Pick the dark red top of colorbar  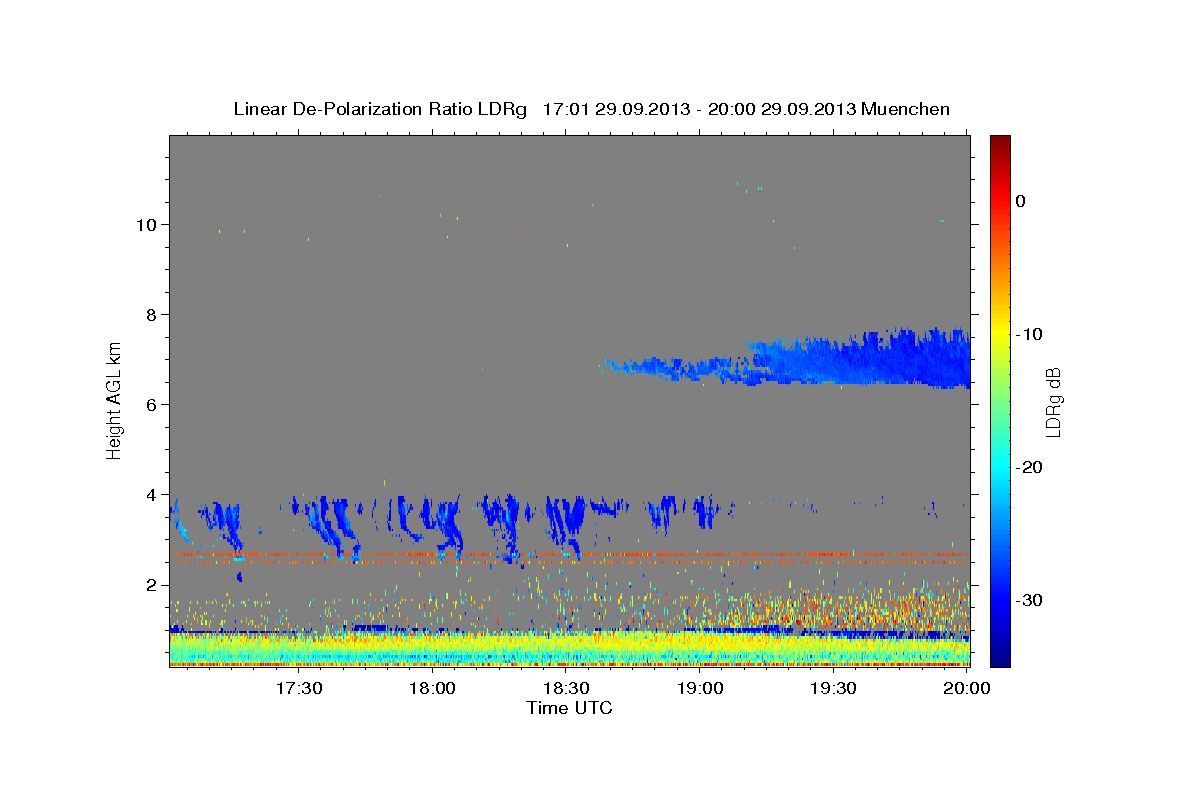pyautogui.click(x=1000, y=142)
